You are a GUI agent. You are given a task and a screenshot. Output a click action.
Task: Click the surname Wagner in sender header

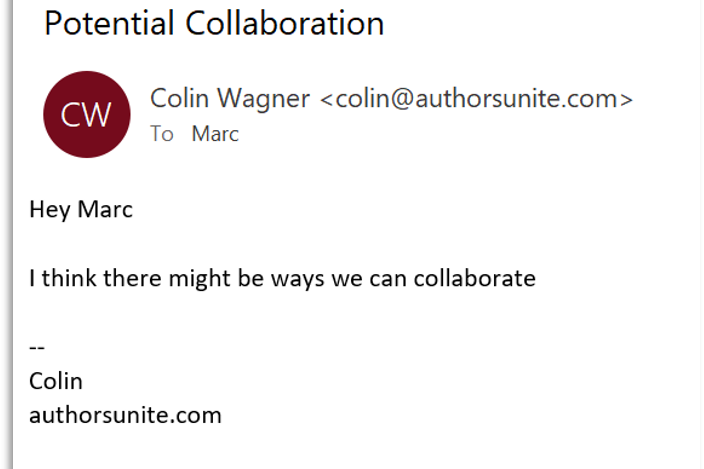[x=271, y=99]
